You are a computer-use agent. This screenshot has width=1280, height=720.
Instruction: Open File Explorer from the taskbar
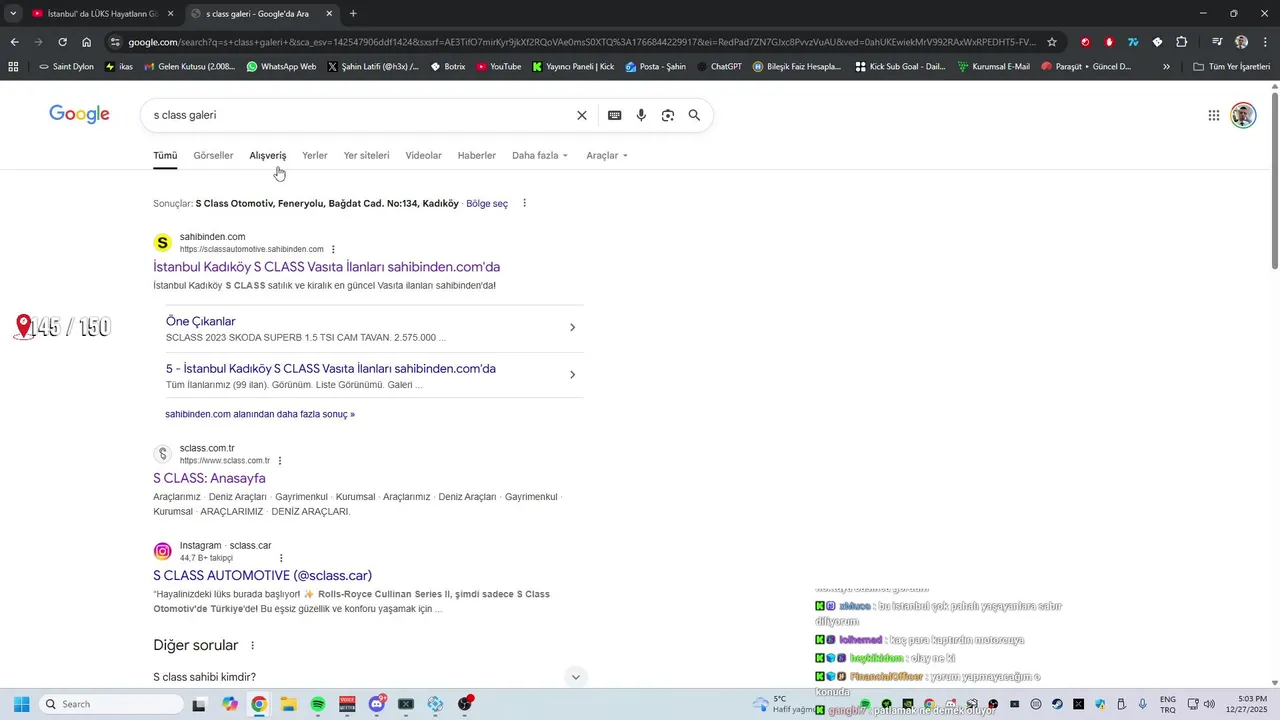288,704
